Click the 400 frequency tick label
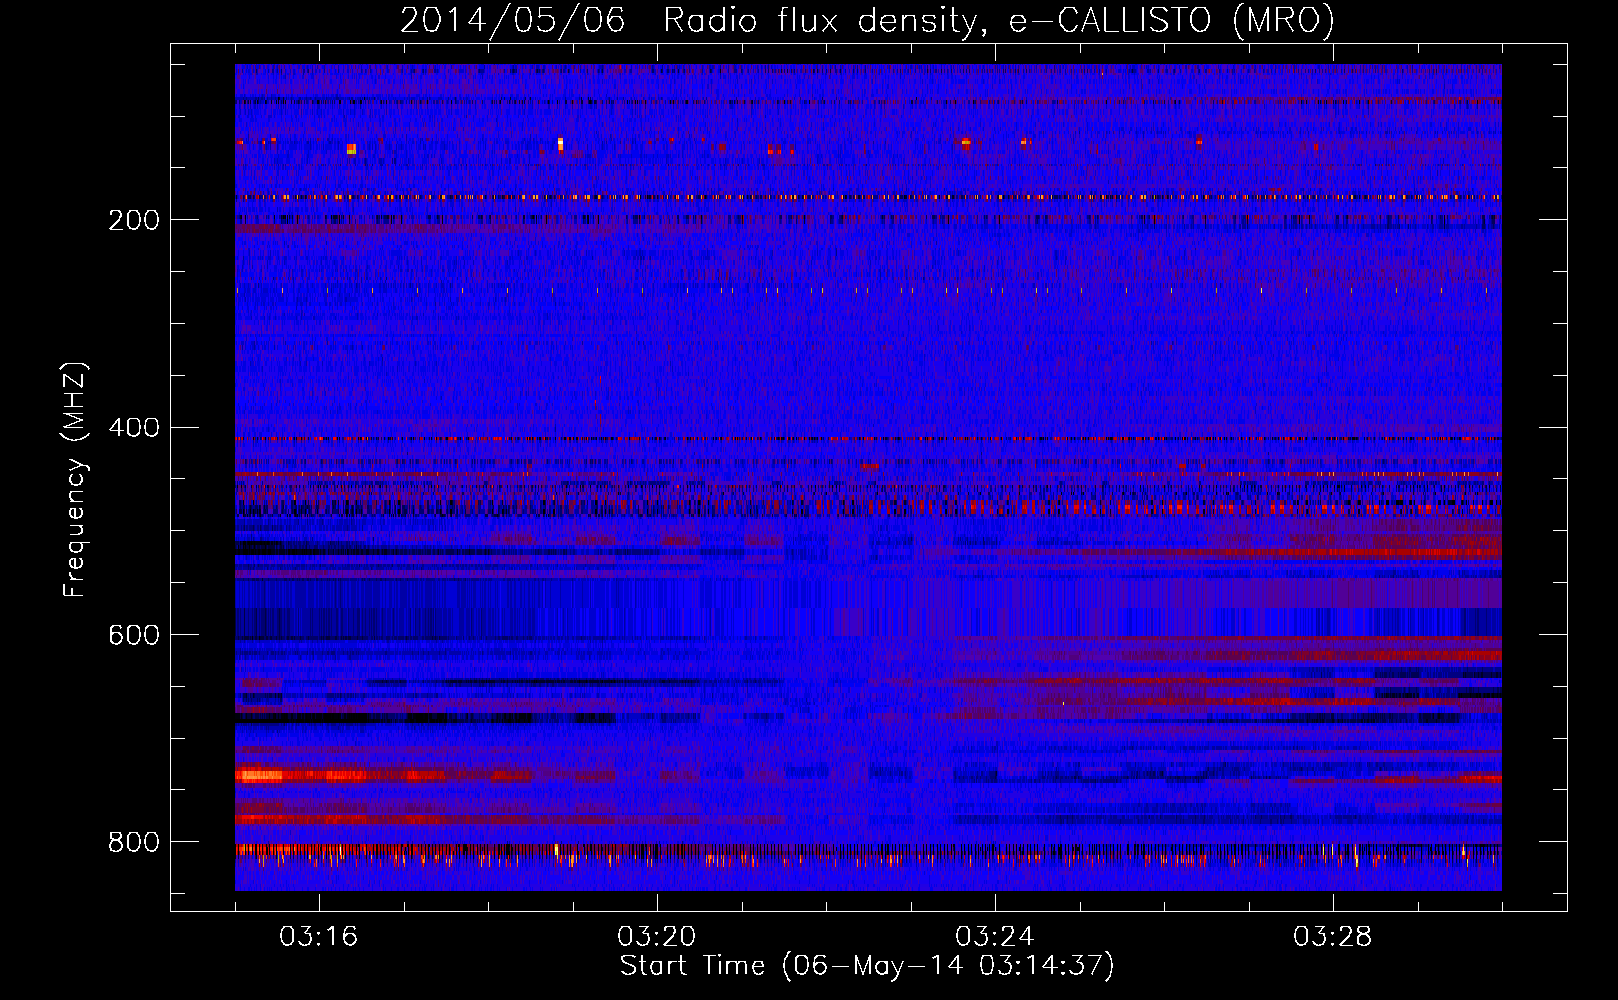The width and height of the screenshot is (1618, 1000). (x=134, y=428)
